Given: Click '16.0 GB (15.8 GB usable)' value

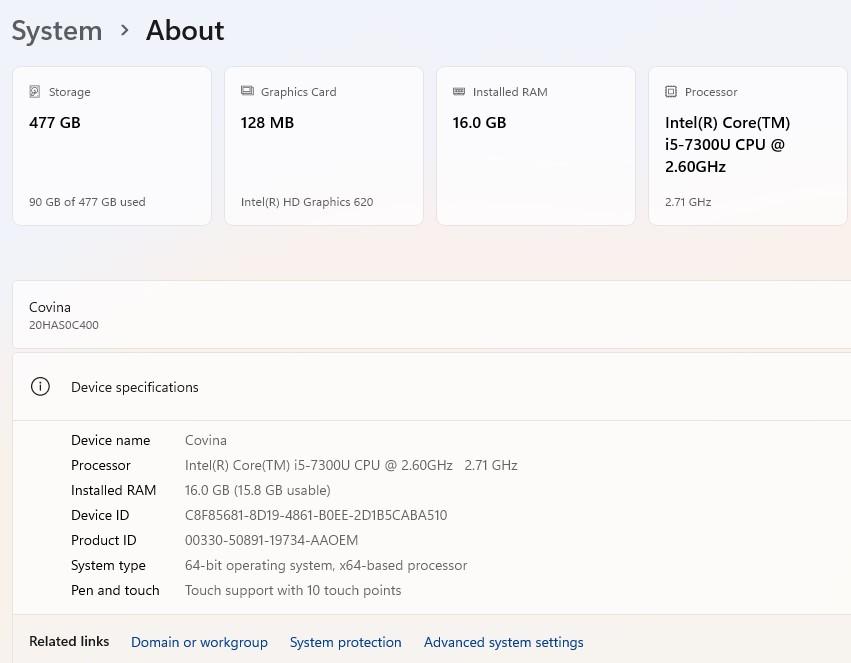Looking at the screenshot, I should (x=257, y=490).
